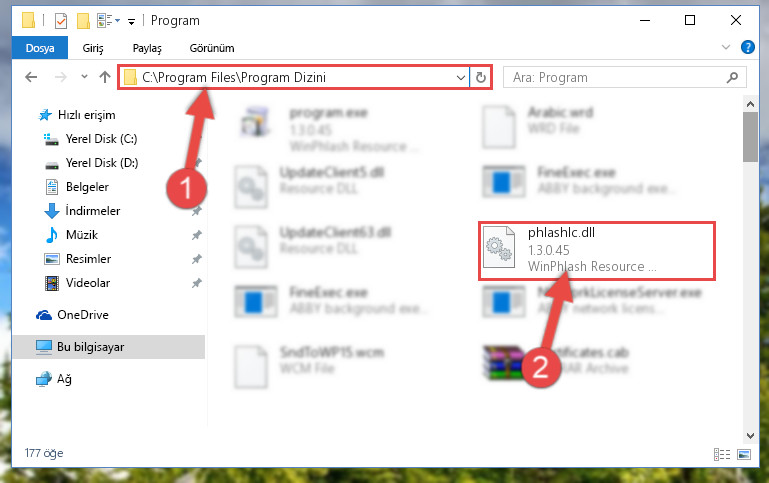Open the Quick Access Toolbar customize dropdown
This screenshot has width=769, height=483.
[131, 21]
